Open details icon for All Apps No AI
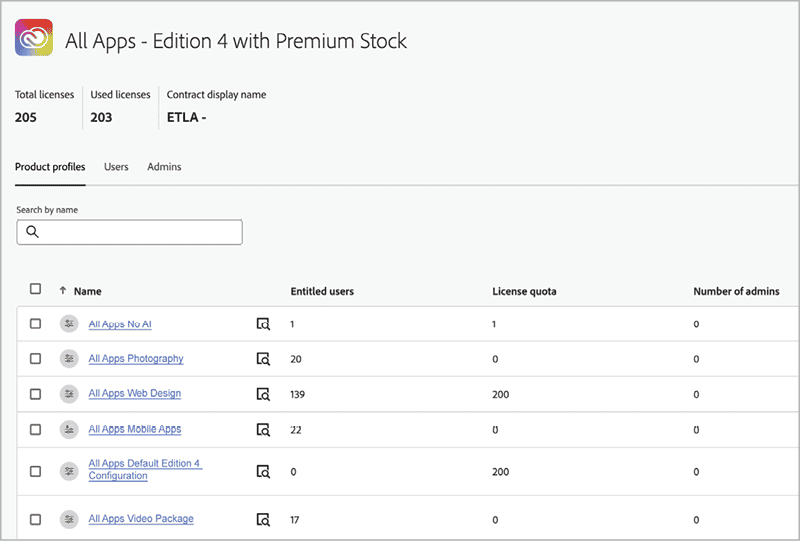The height and width of the screenshot is (541, 800). click(x=263, y=324)
